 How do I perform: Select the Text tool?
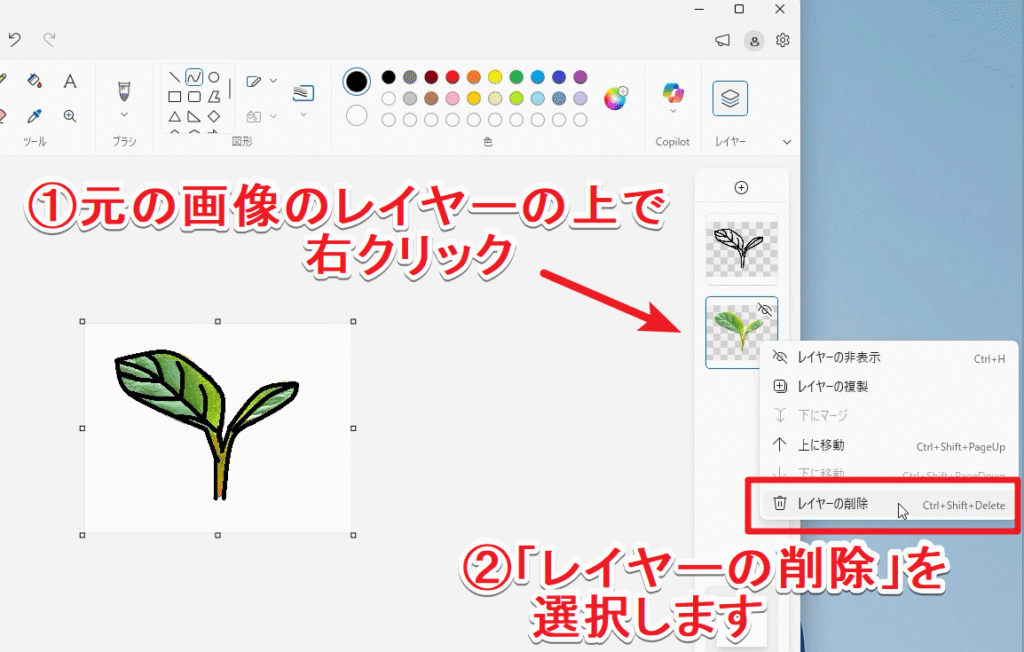point(70,81)
